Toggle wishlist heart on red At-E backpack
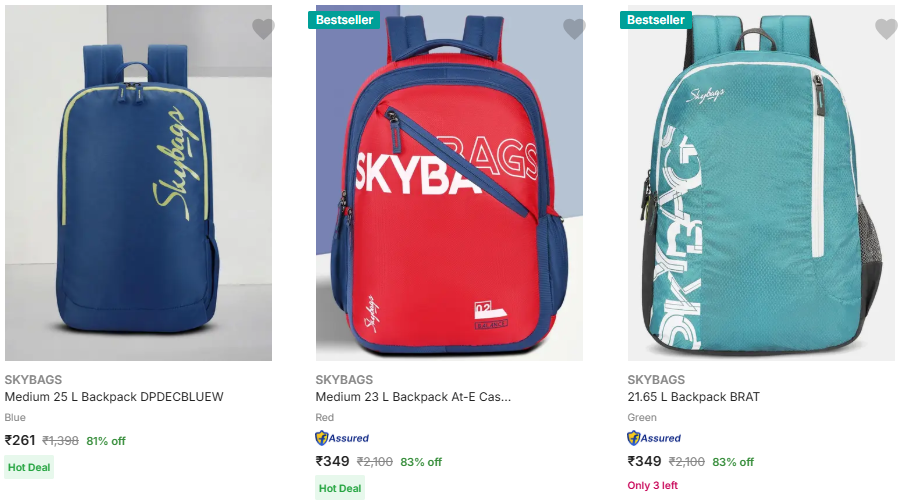The image size is (899, 503). pyautogui.click(x=574, y=29)
